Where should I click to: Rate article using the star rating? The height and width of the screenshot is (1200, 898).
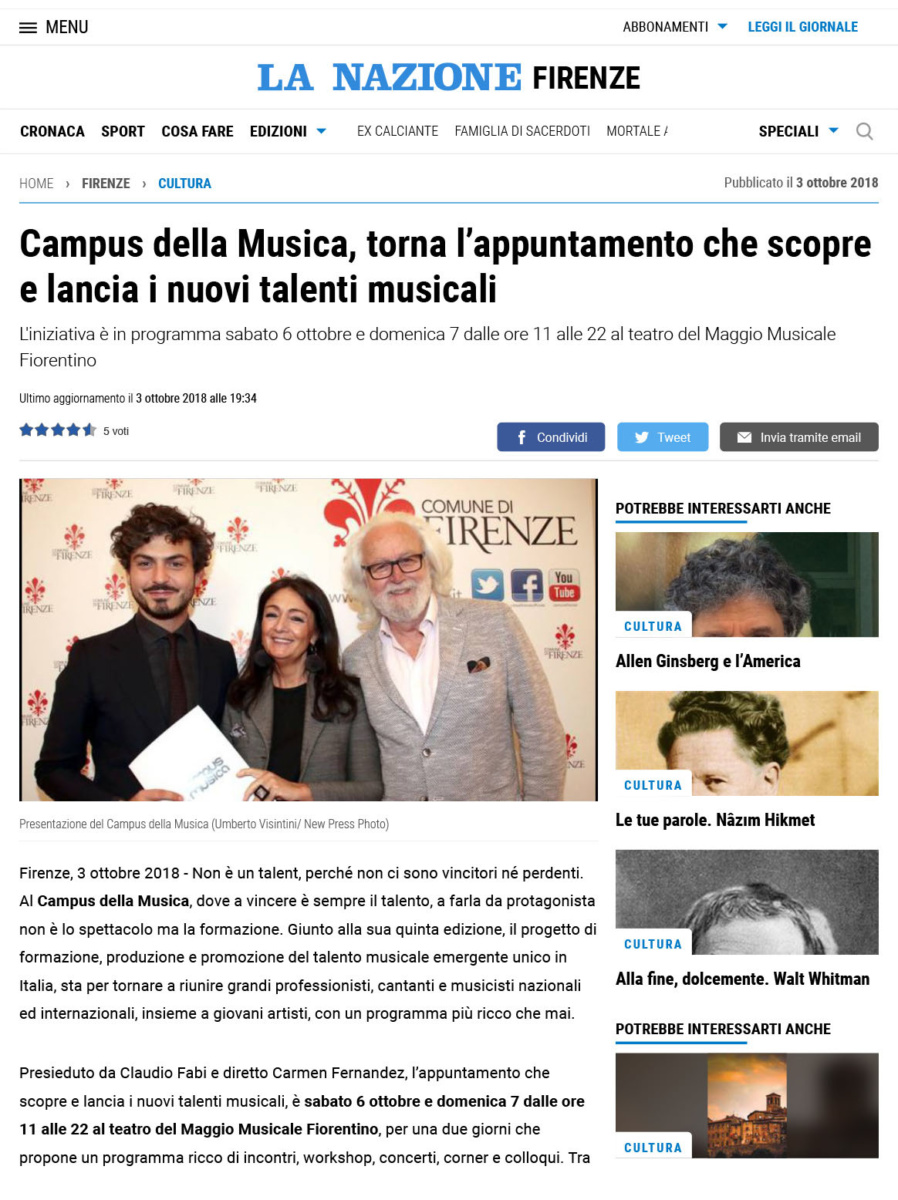(58, 430)
